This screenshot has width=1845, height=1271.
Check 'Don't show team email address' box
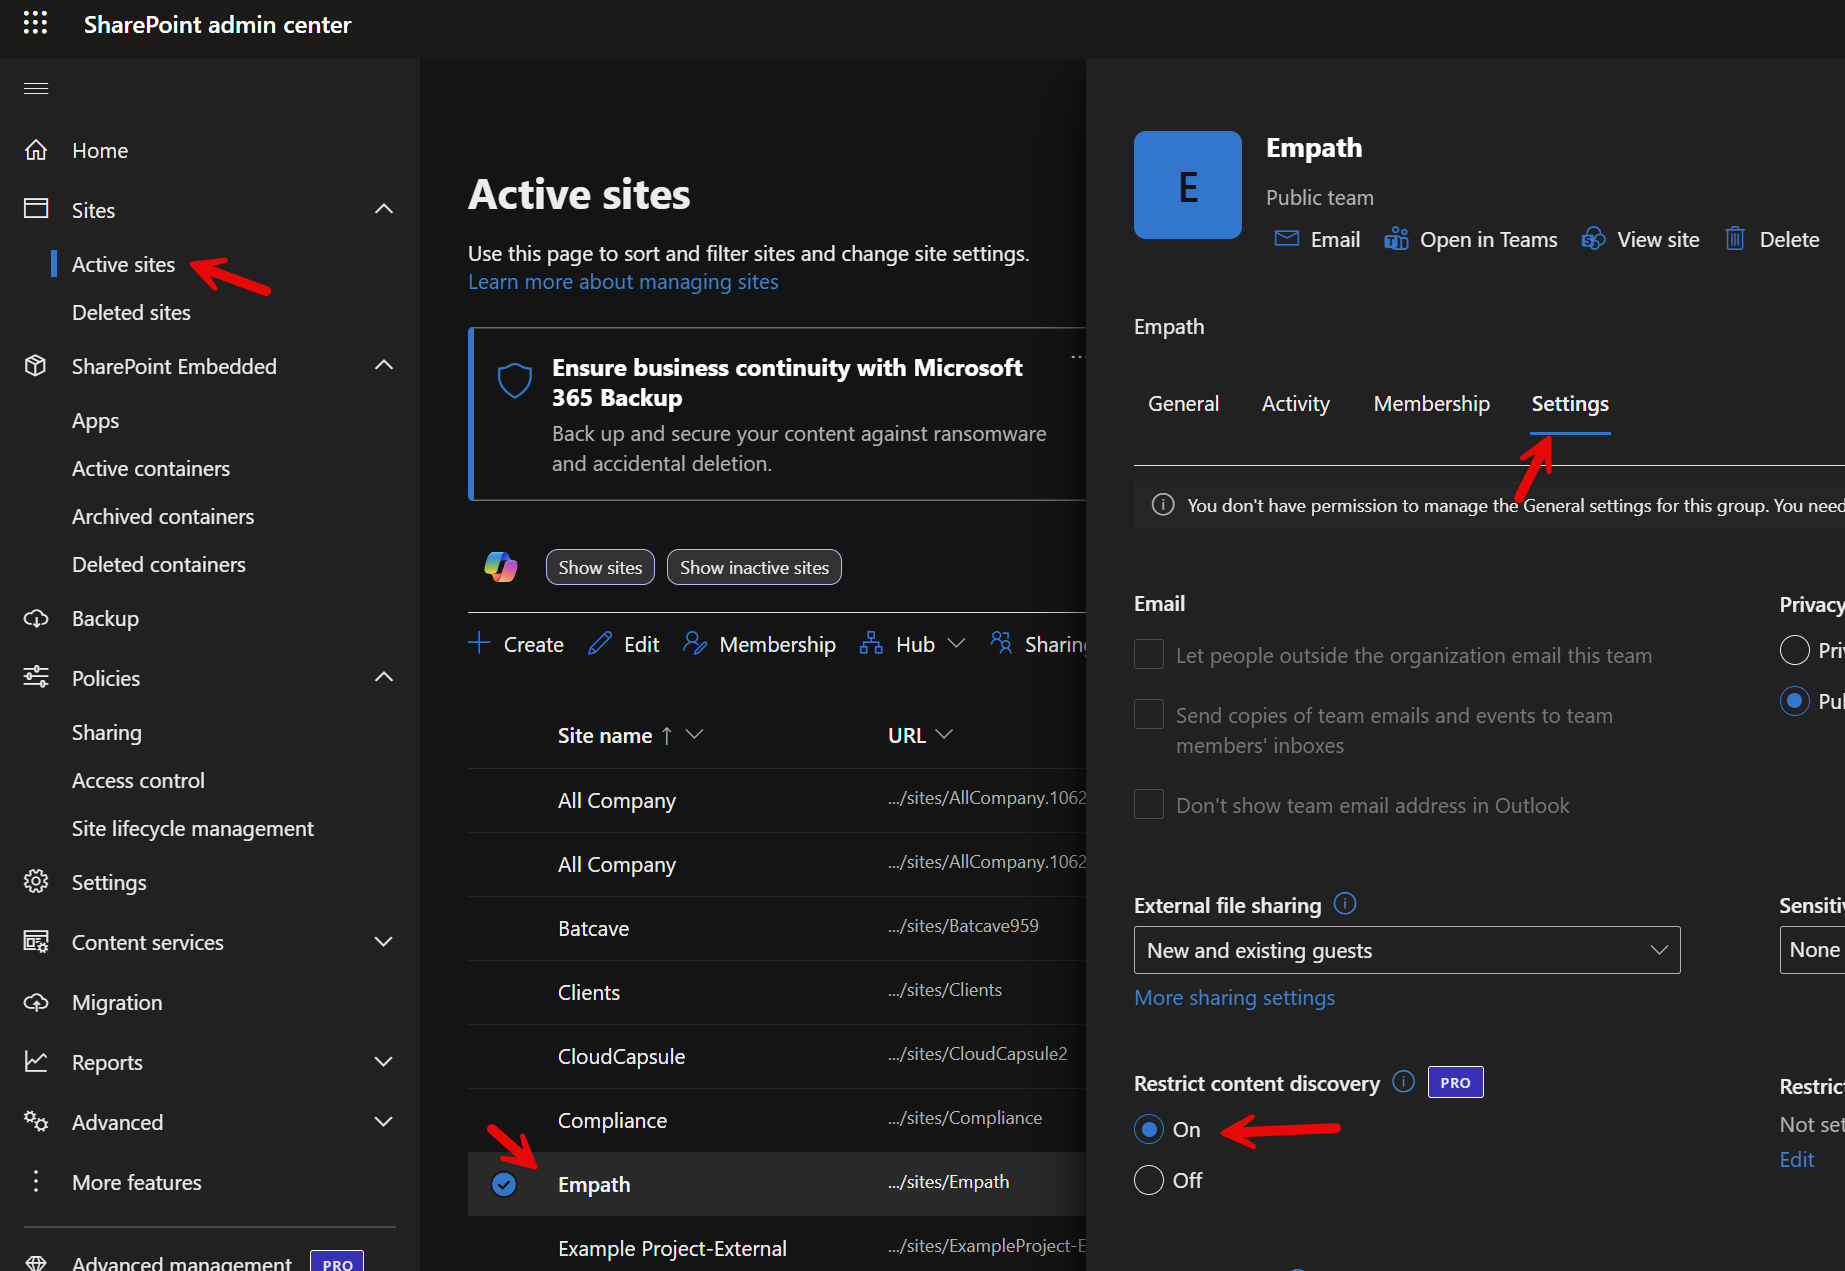1149,805
